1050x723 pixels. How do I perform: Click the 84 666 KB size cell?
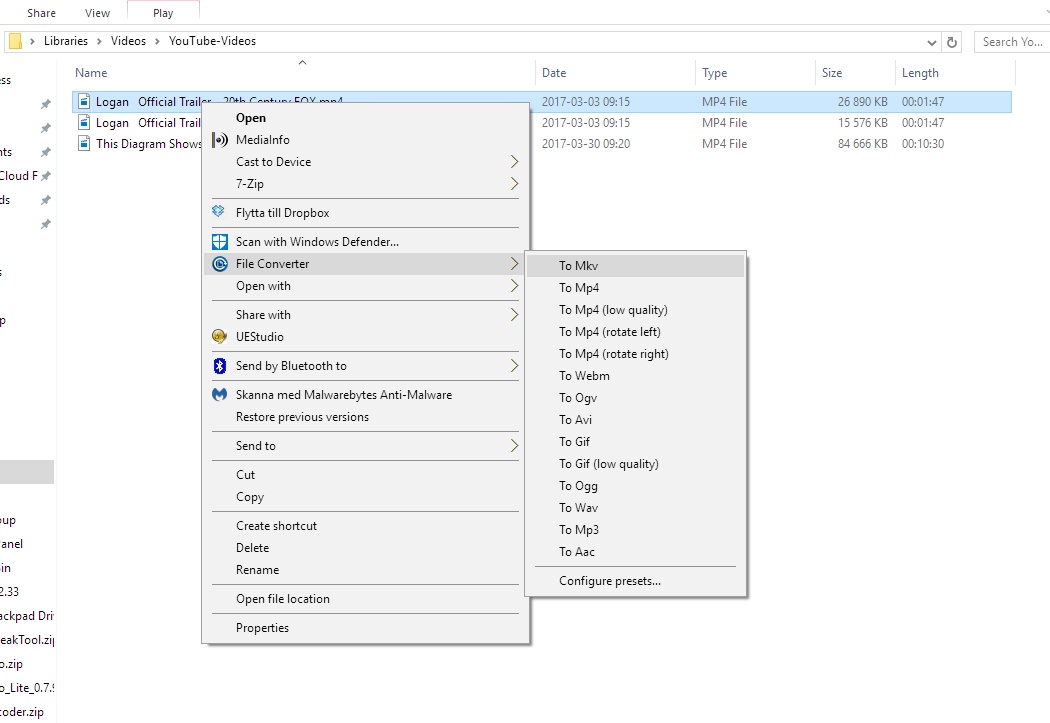(x=862, y=143)
